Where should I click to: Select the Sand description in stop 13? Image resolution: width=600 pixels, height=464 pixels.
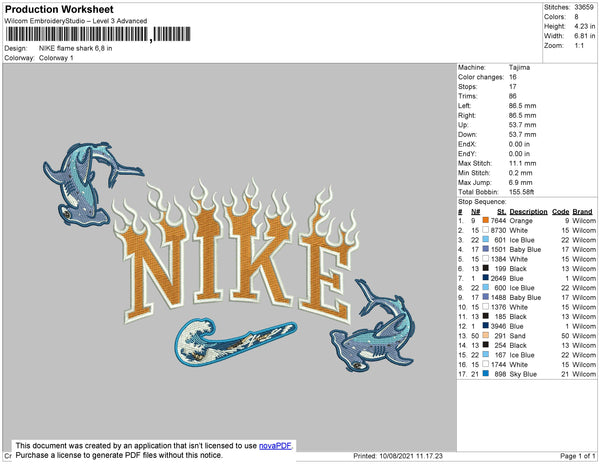517,335
